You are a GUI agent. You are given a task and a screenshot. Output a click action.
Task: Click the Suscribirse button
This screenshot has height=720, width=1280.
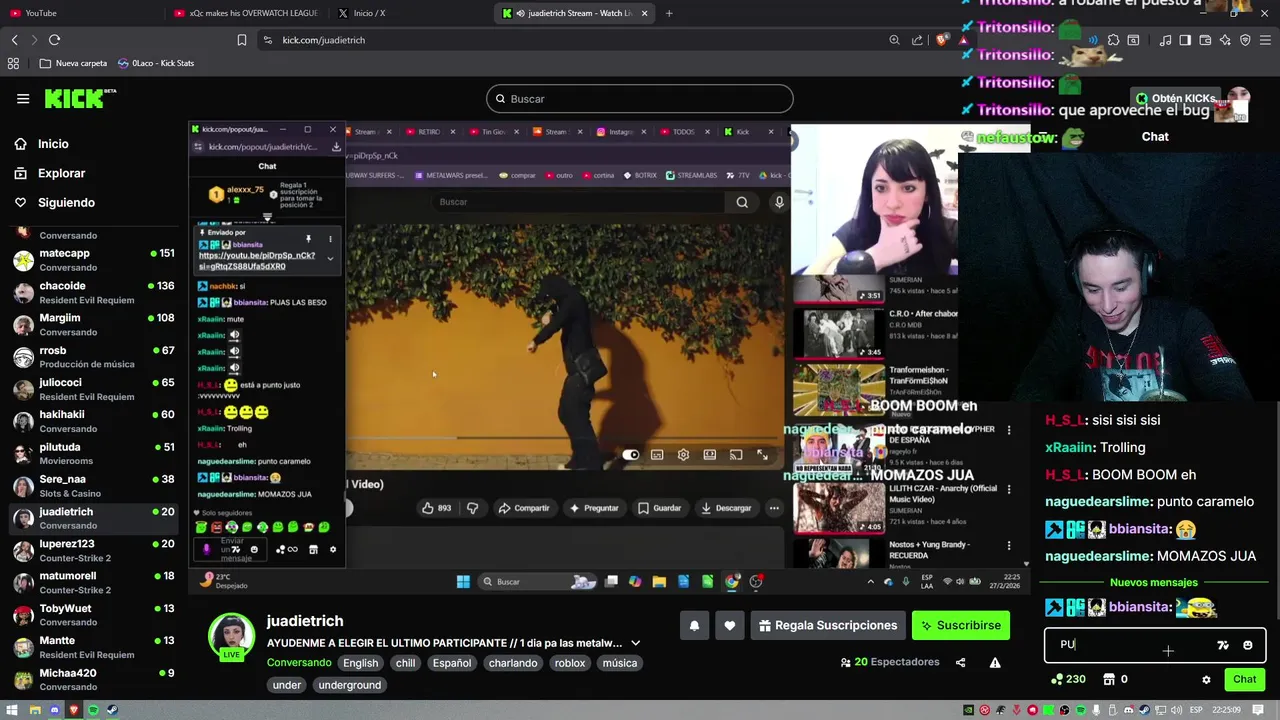(x=961, y=625)
